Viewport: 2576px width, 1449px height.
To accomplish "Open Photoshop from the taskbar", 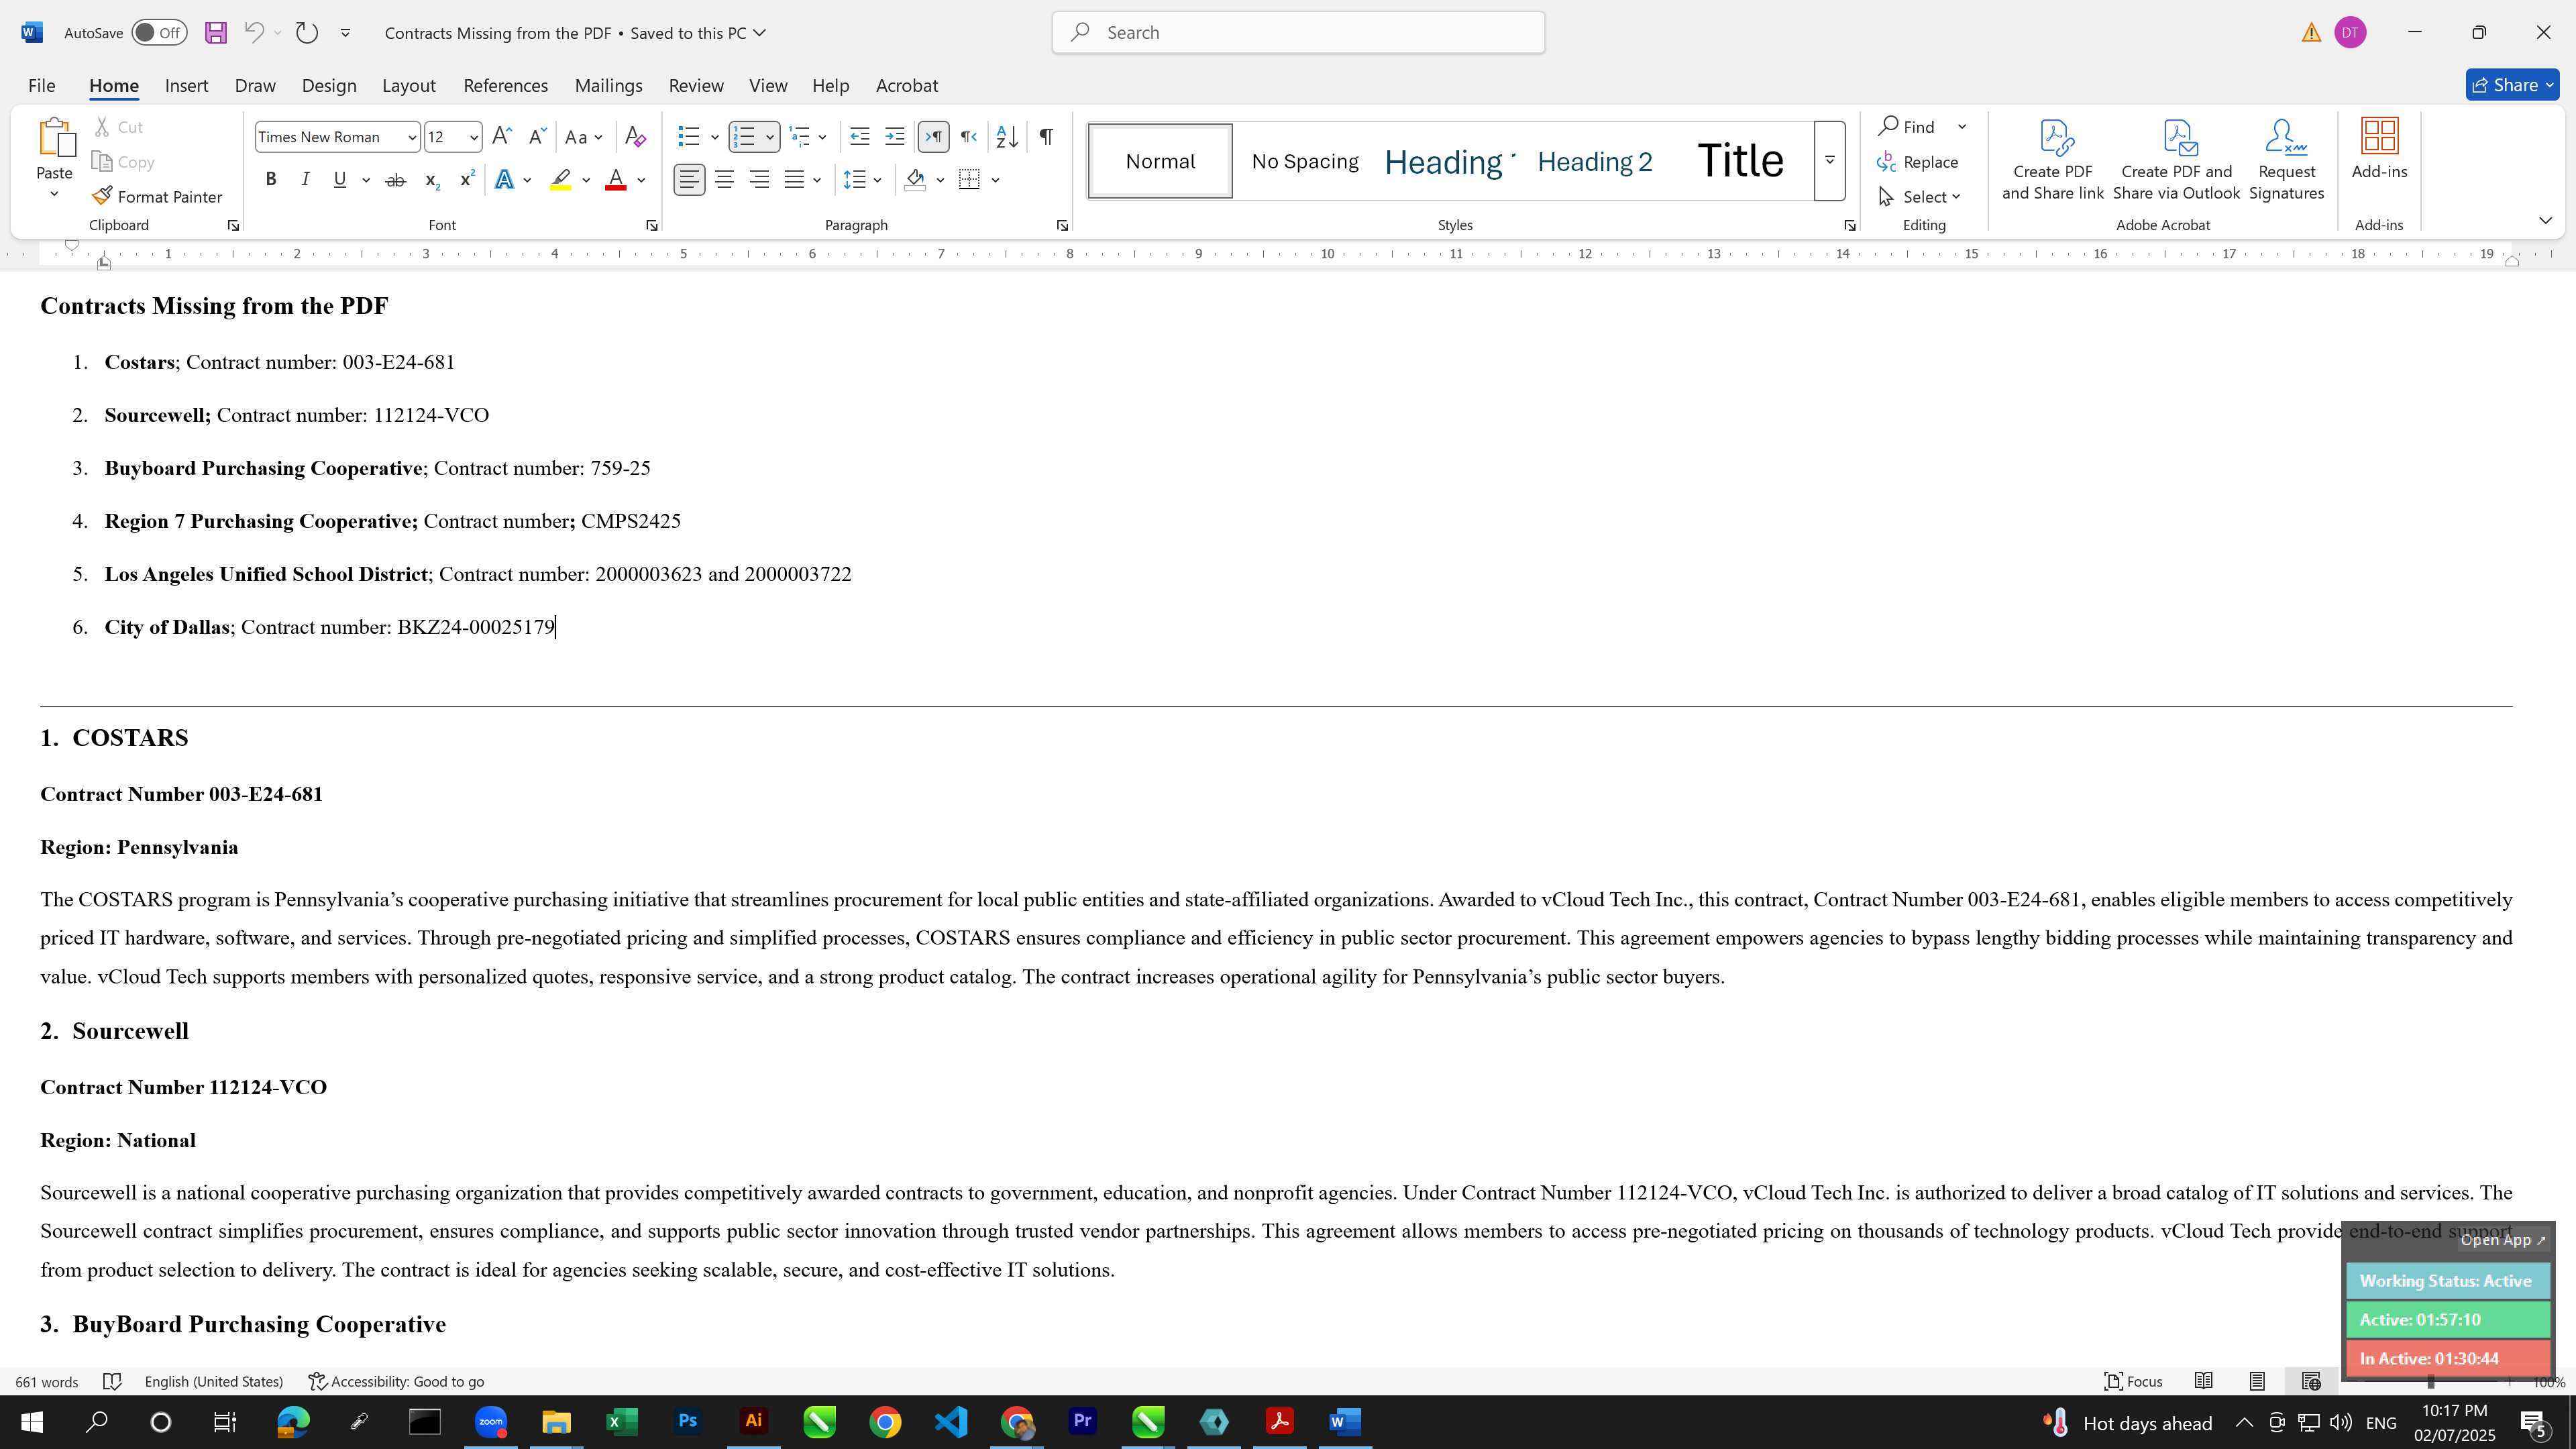I will (x=688, y=1421).
